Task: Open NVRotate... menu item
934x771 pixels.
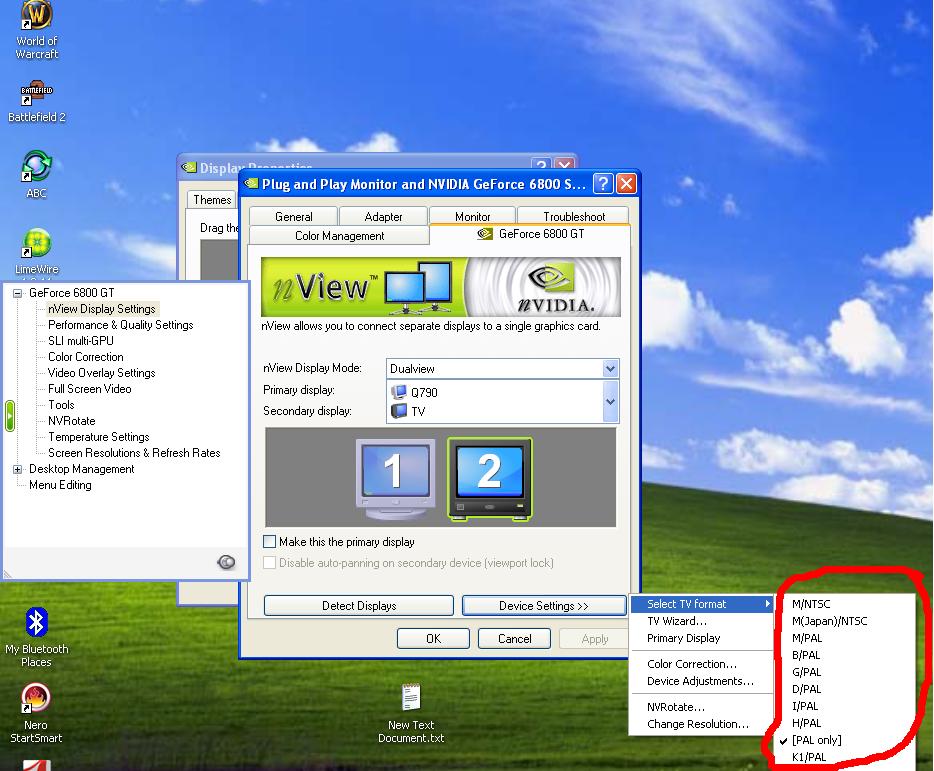Action: (x=701, y=707)
